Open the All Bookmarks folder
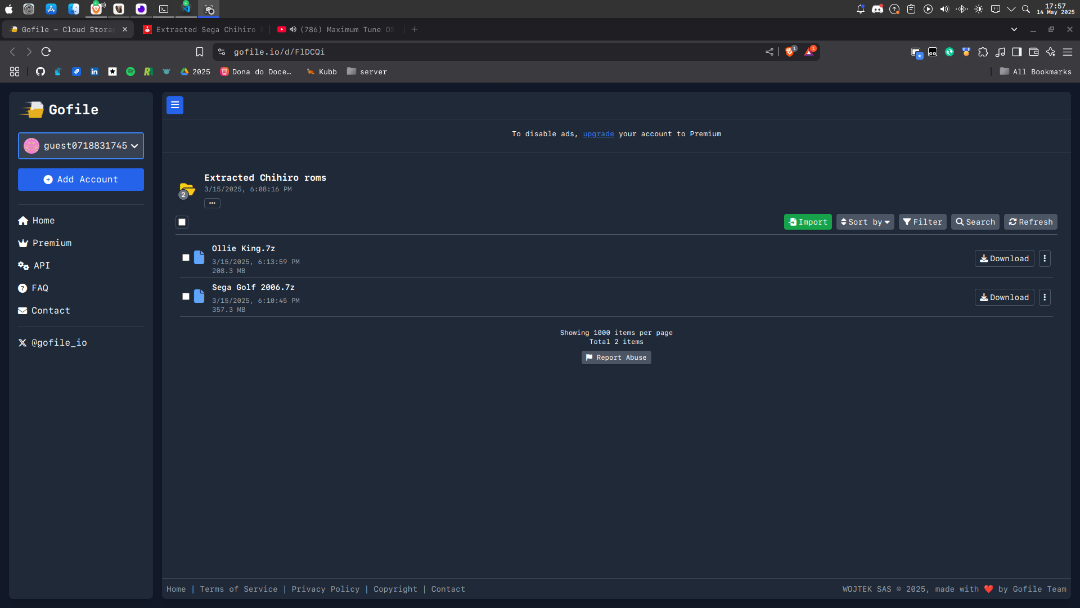 point(1035,72)
